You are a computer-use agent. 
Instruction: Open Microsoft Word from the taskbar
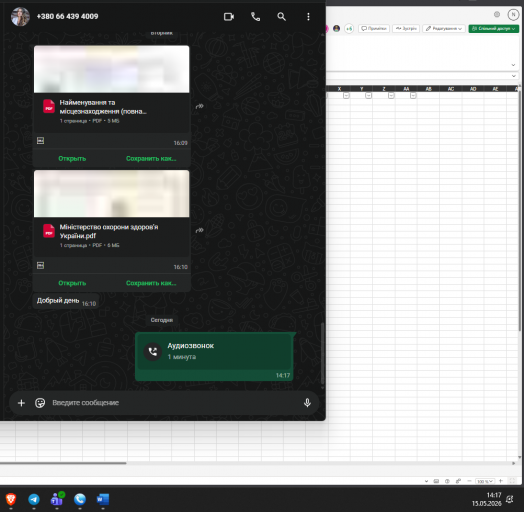point(103,499)
